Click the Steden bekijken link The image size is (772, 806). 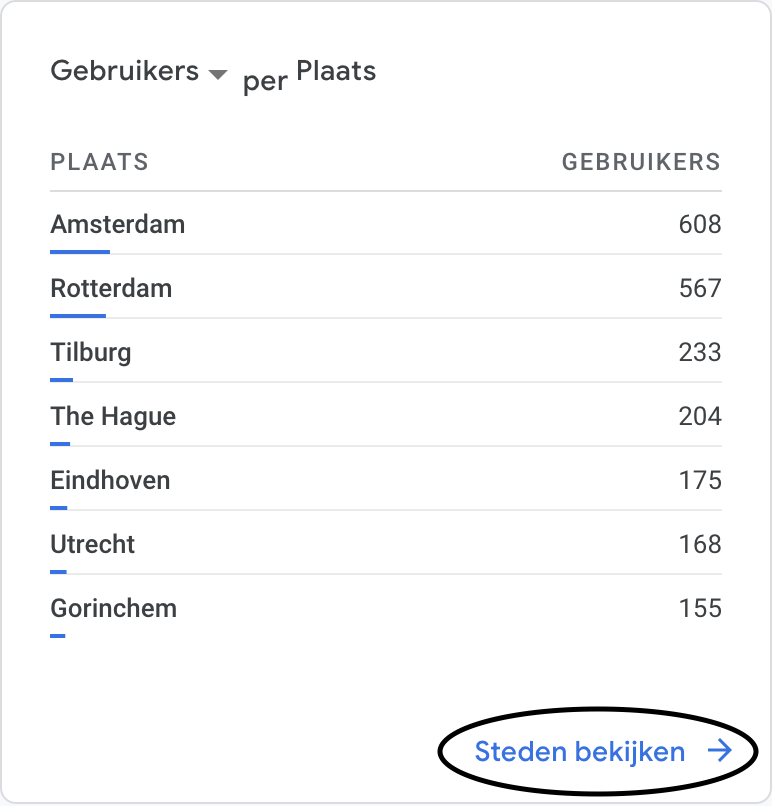(580, 752)
